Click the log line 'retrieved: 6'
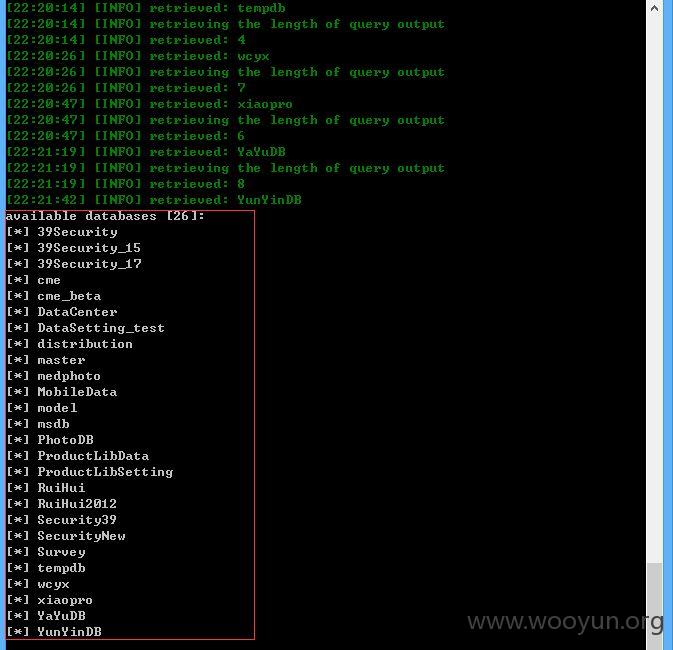Viewport: 673px width, 650px height. click(126, 136)
